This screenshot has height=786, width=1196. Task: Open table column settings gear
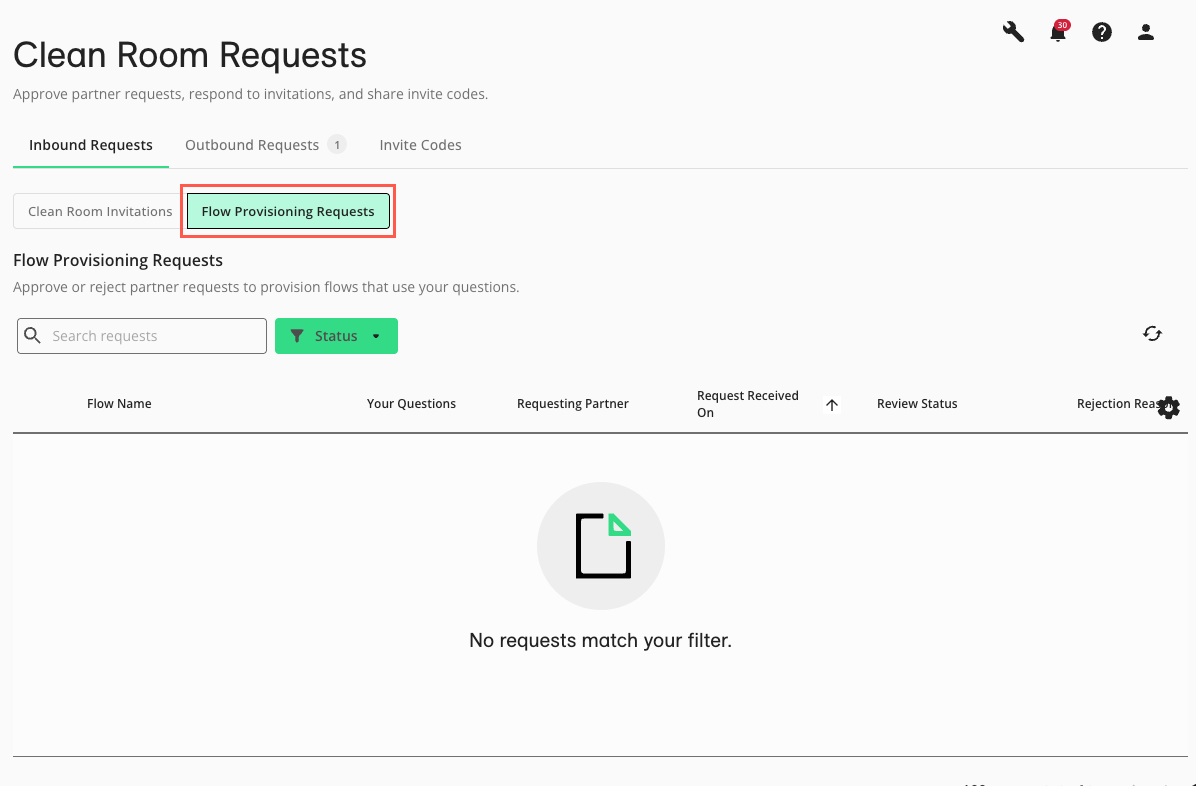[1169, 407]
